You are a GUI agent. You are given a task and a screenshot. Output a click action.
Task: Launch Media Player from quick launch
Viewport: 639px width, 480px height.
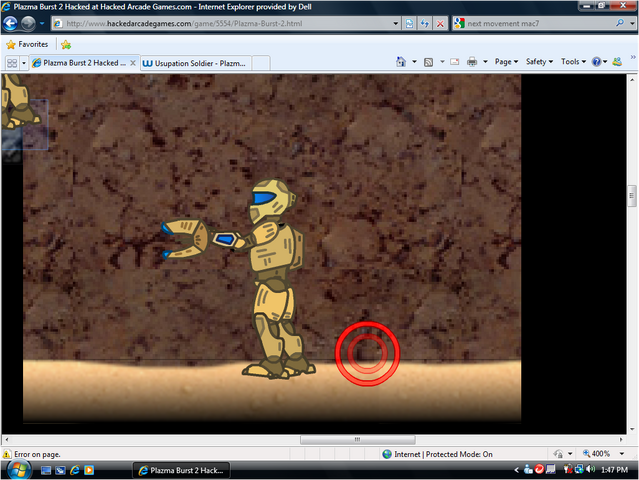click(x=89, y=470)
